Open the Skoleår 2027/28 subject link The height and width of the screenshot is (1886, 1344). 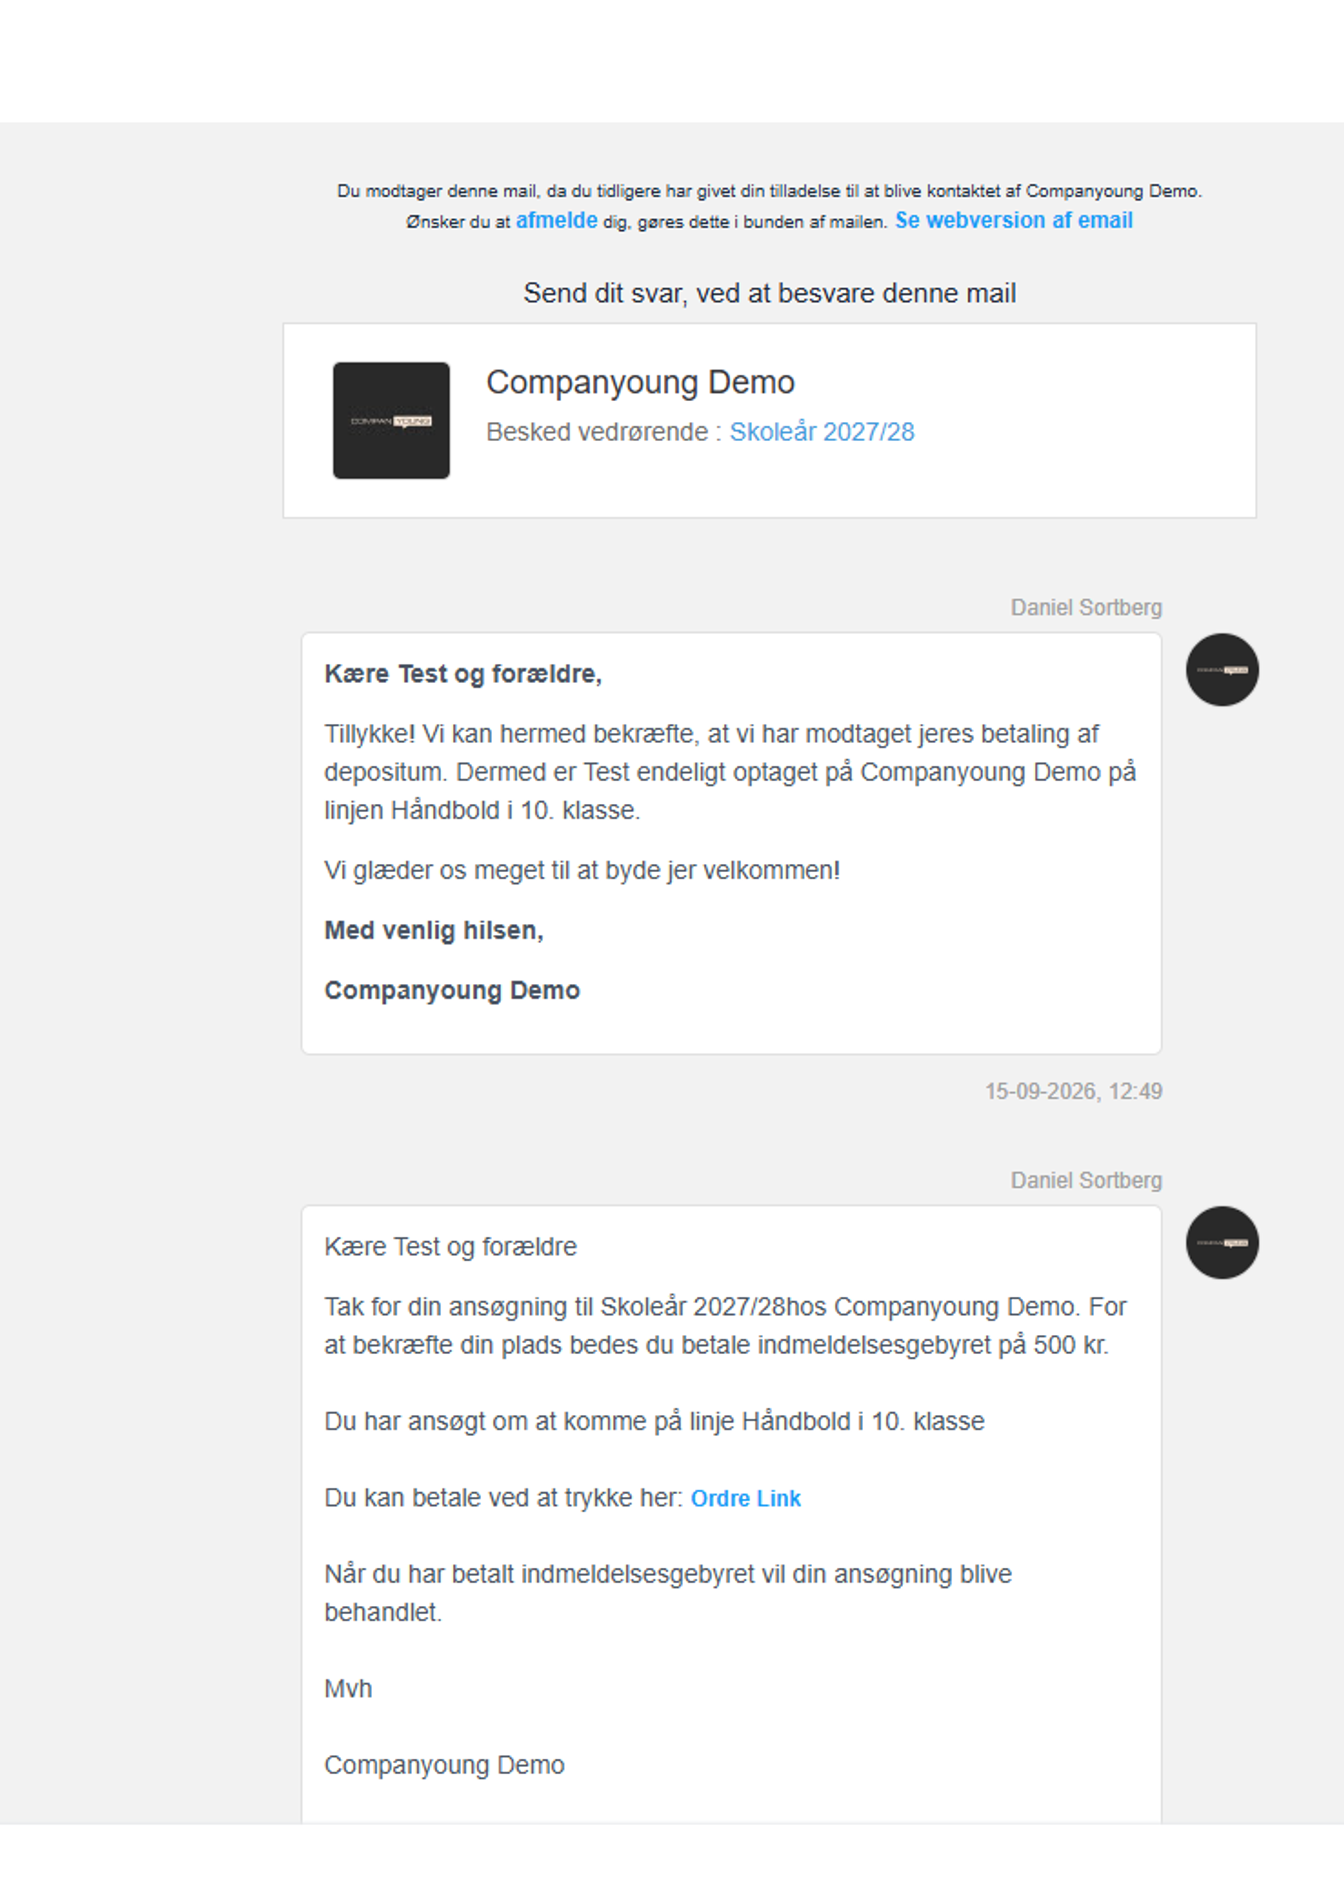pos(822,432)
